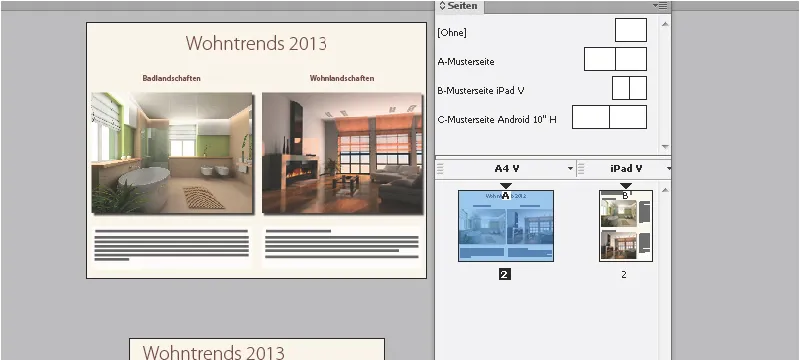Image resolution: width=800 pixels, height=360 pixels.
Task: Click triangle marker above A4 V page
Action: click(506, 186)
